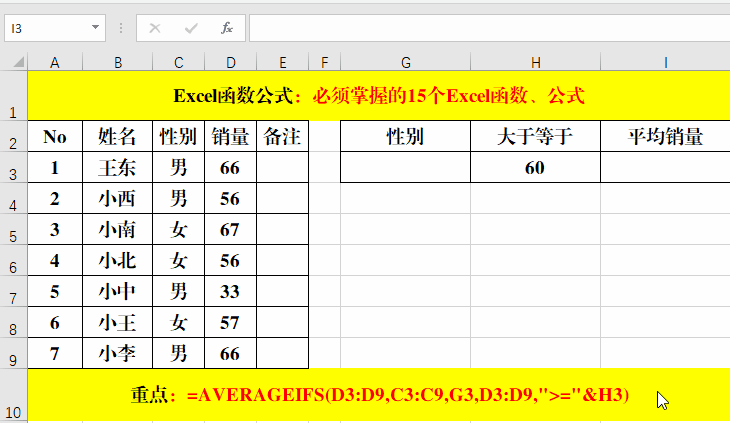Select the '姓名' header cell
The height and width of the screenshot is (423, 730).
click(x=117, y=136)
